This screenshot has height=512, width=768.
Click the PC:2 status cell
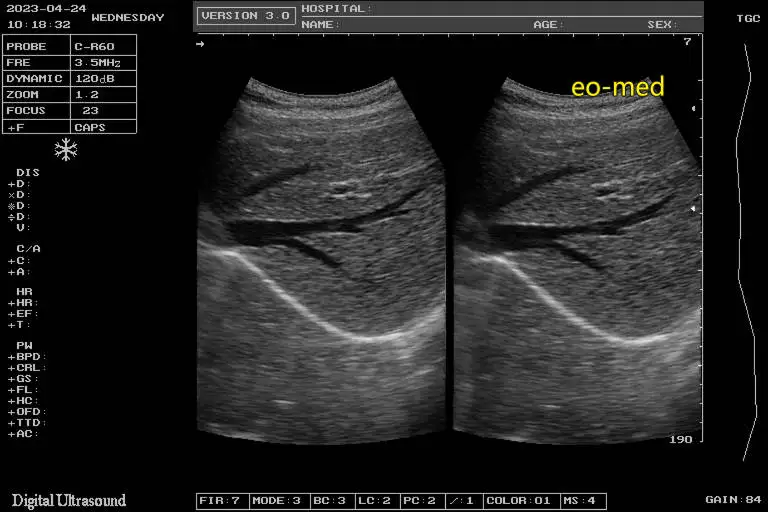tap(422, 501)
